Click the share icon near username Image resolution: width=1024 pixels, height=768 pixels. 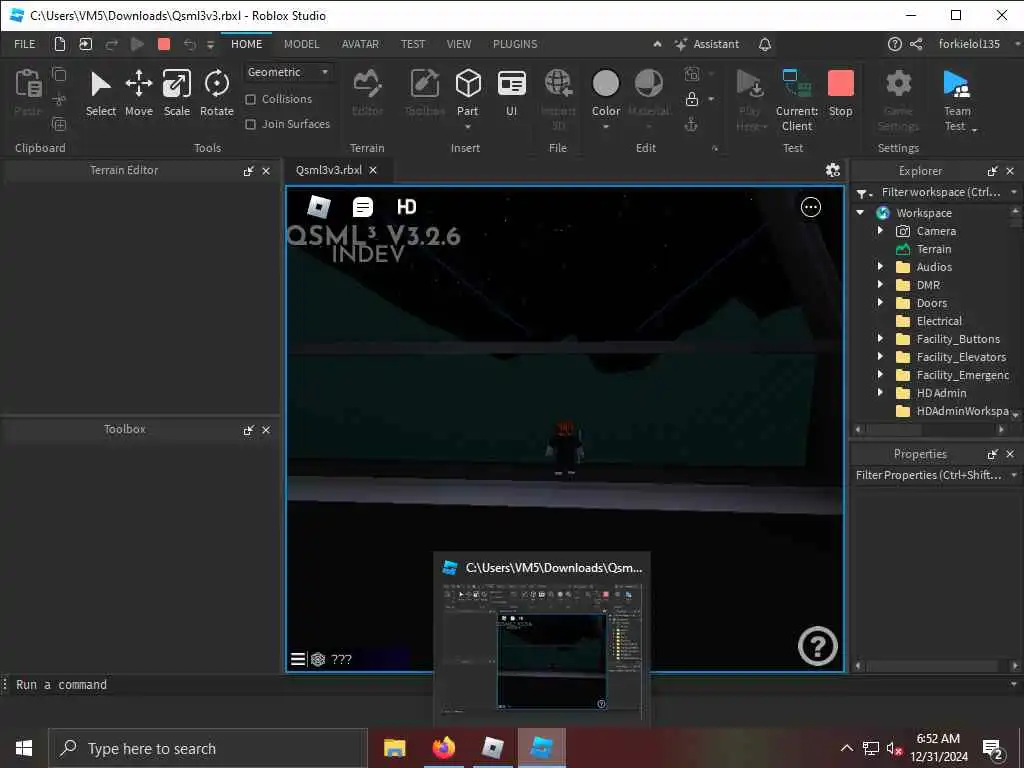(x=916, y=44)
